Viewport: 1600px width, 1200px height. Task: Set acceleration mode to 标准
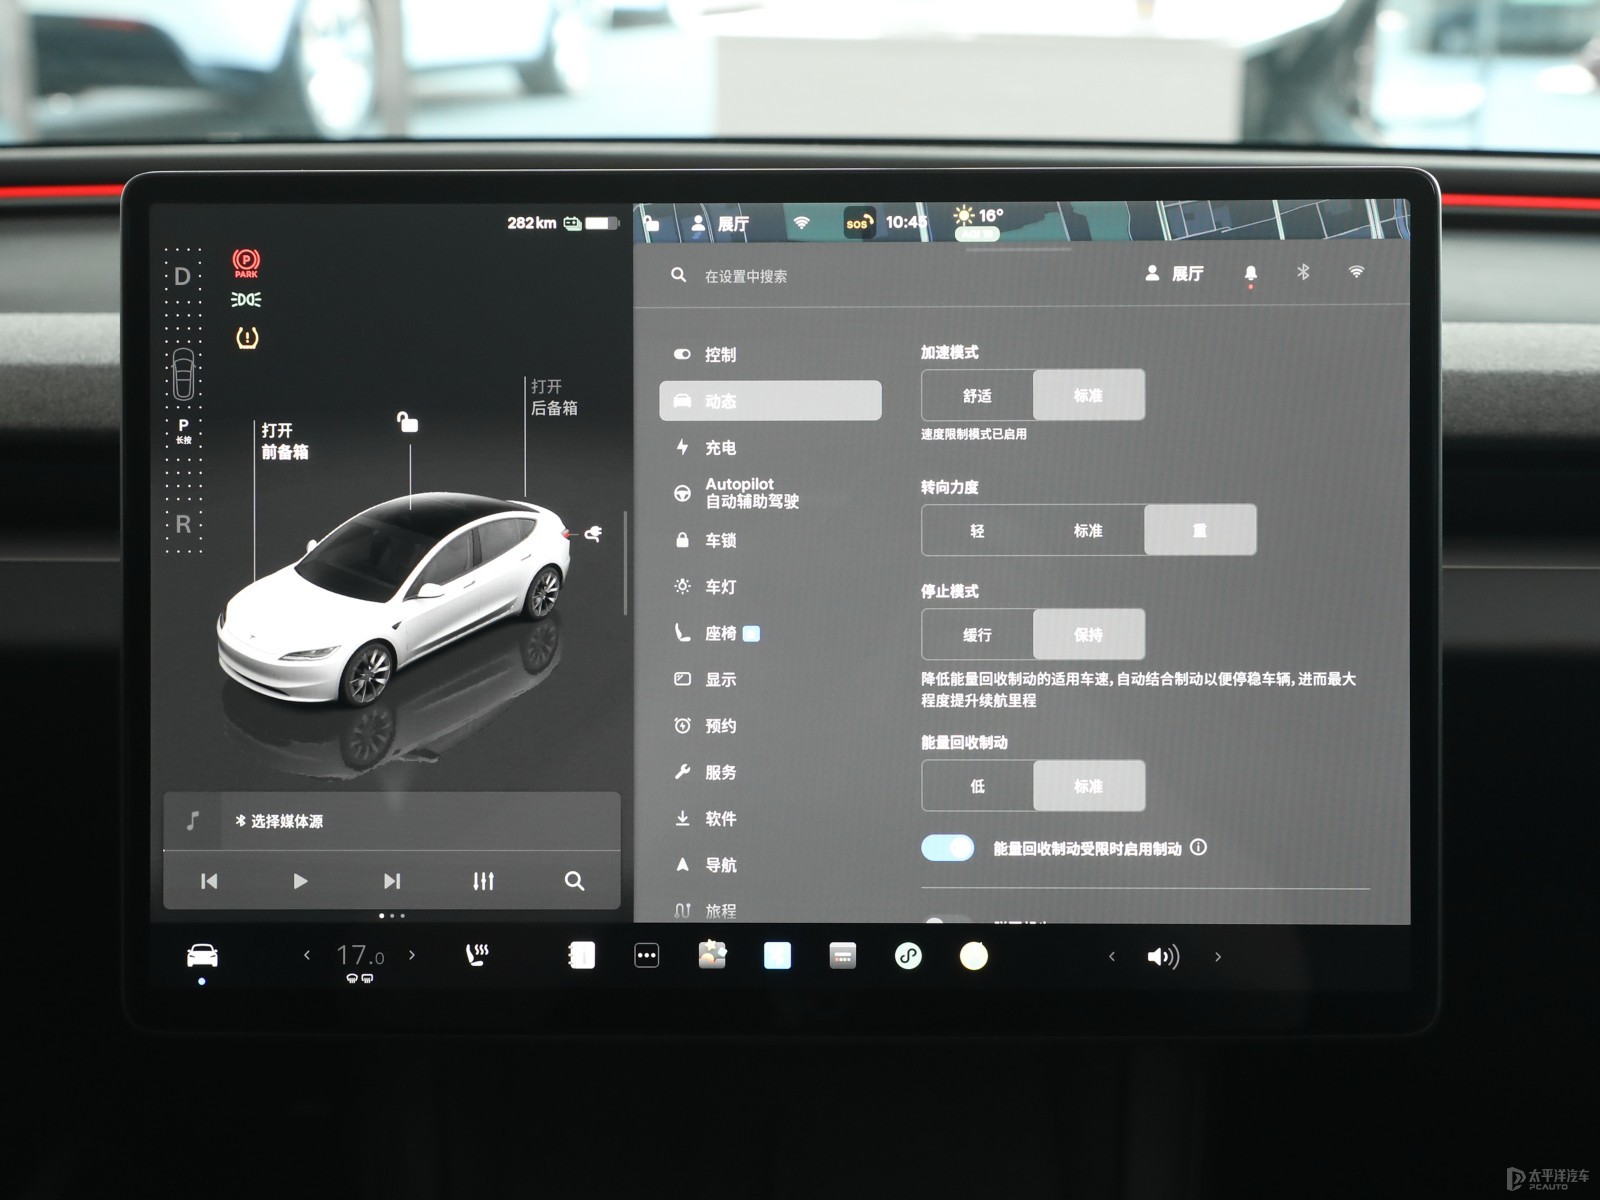(x=1089, y=396)
